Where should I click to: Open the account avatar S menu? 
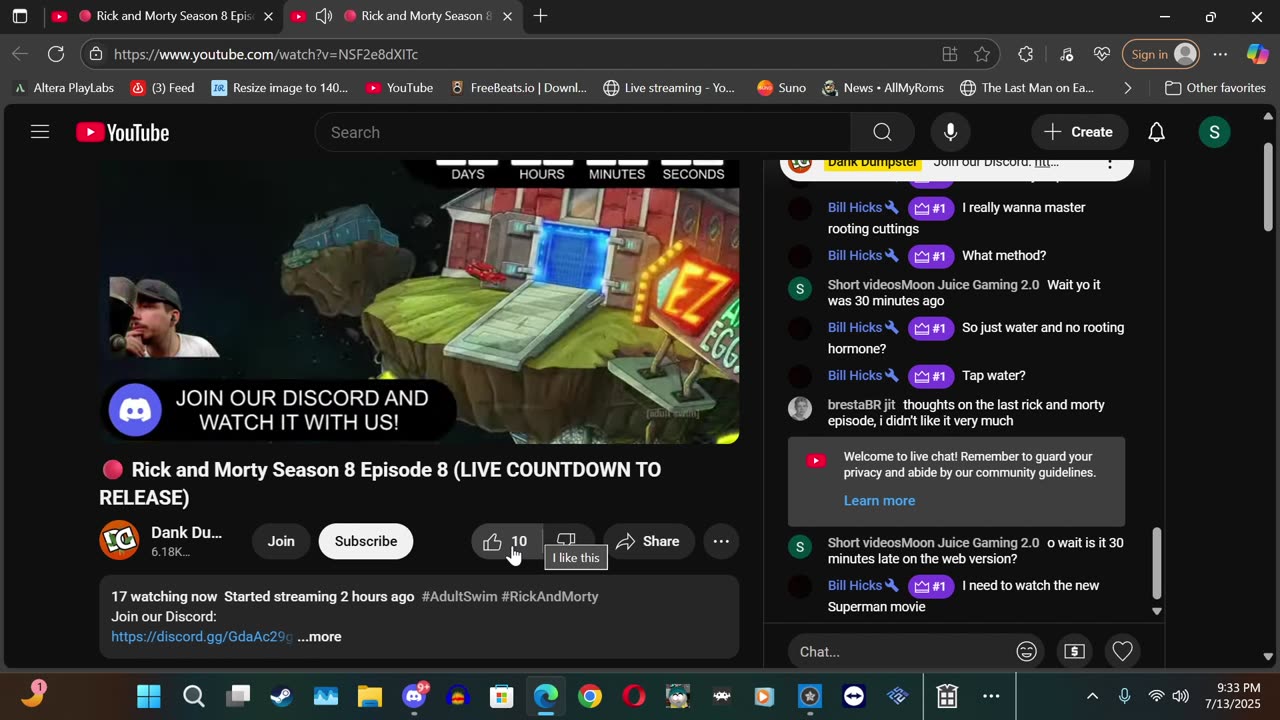pyautogui.click(x=1214, y=132)
